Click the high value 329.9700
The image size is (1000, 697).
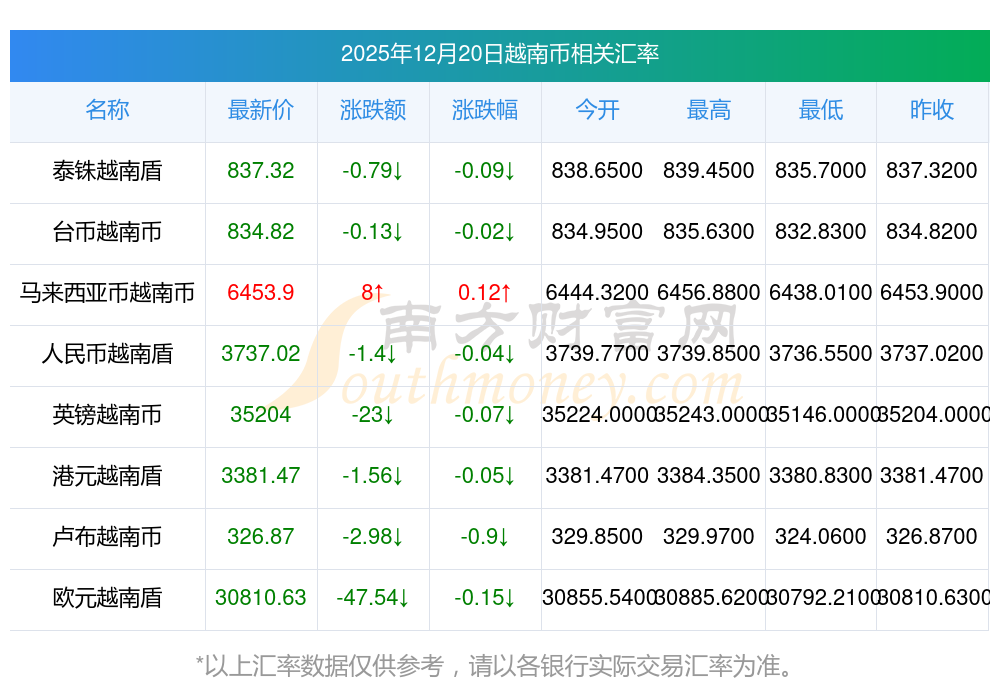click(709, 536)
